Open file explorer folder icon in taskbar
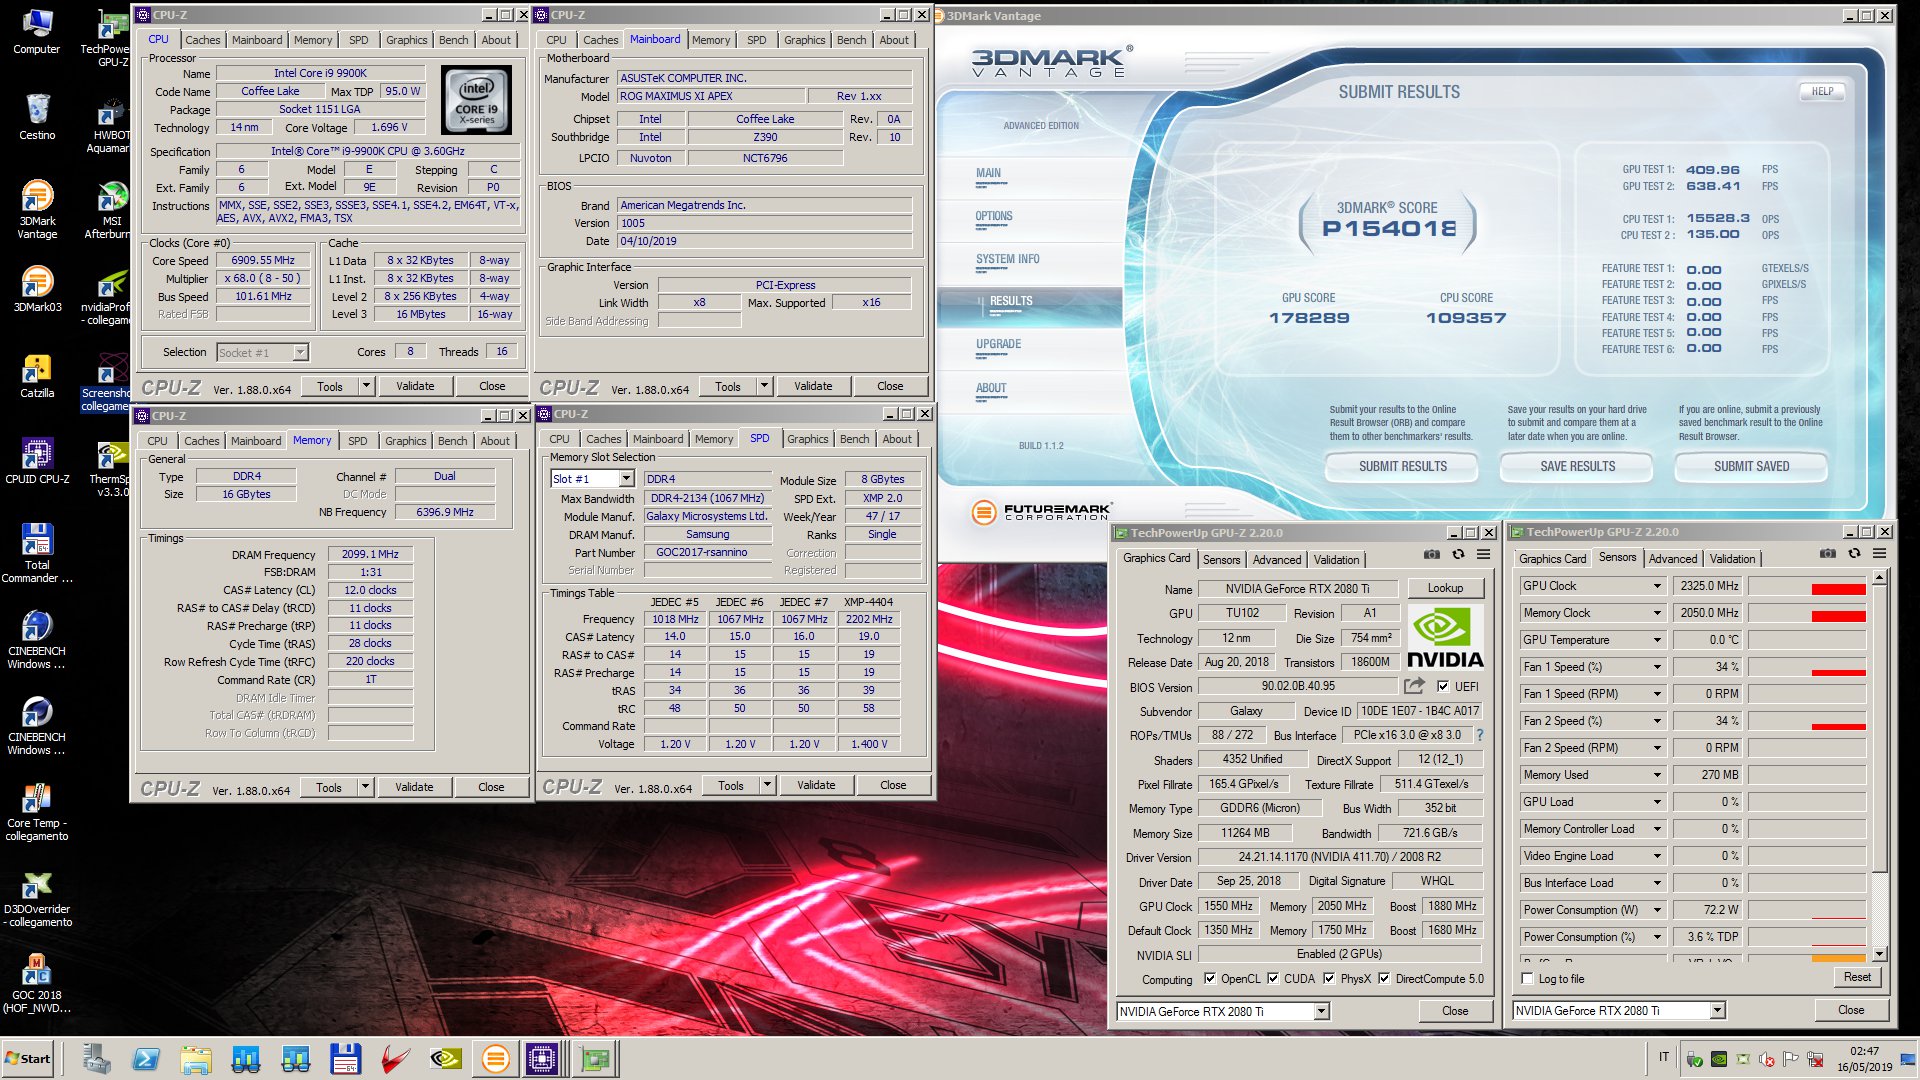The image size is (1920, 1080). pyautogui.click(x=196, y=1059)
